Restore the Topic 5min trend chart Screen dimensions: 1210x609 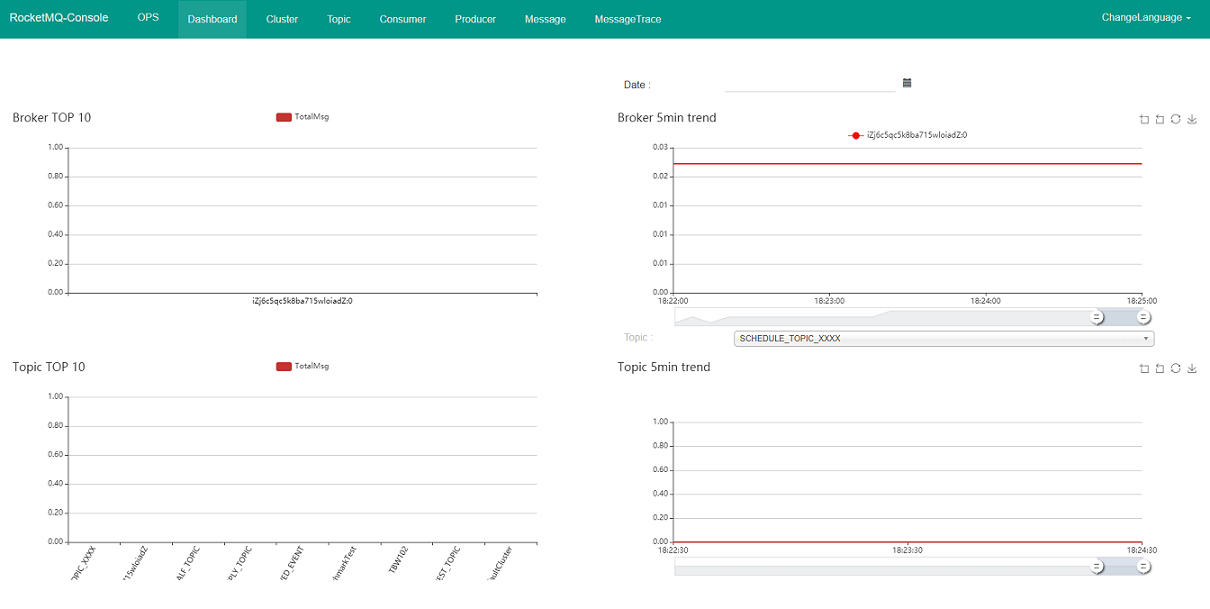coord(1176,369)
